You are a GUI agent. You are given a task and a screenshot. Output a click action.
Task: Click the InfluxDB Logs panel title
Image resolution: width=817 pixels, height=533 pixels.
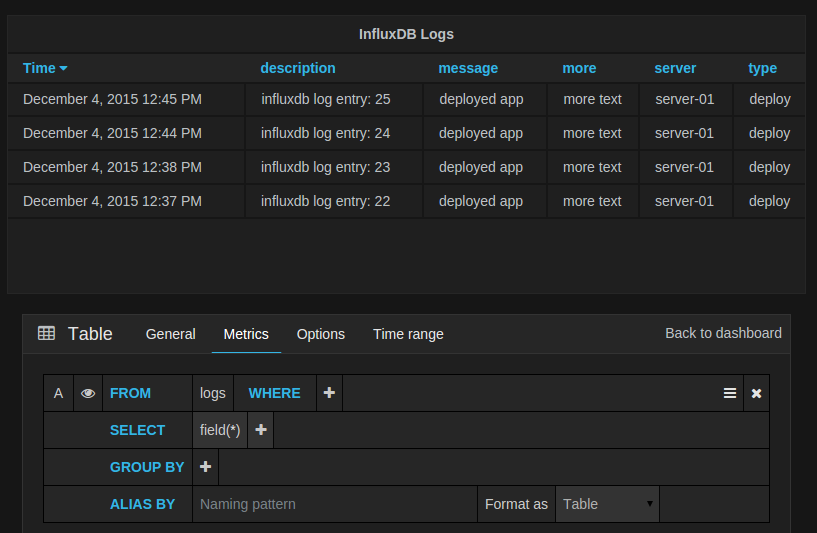(406, 34)
